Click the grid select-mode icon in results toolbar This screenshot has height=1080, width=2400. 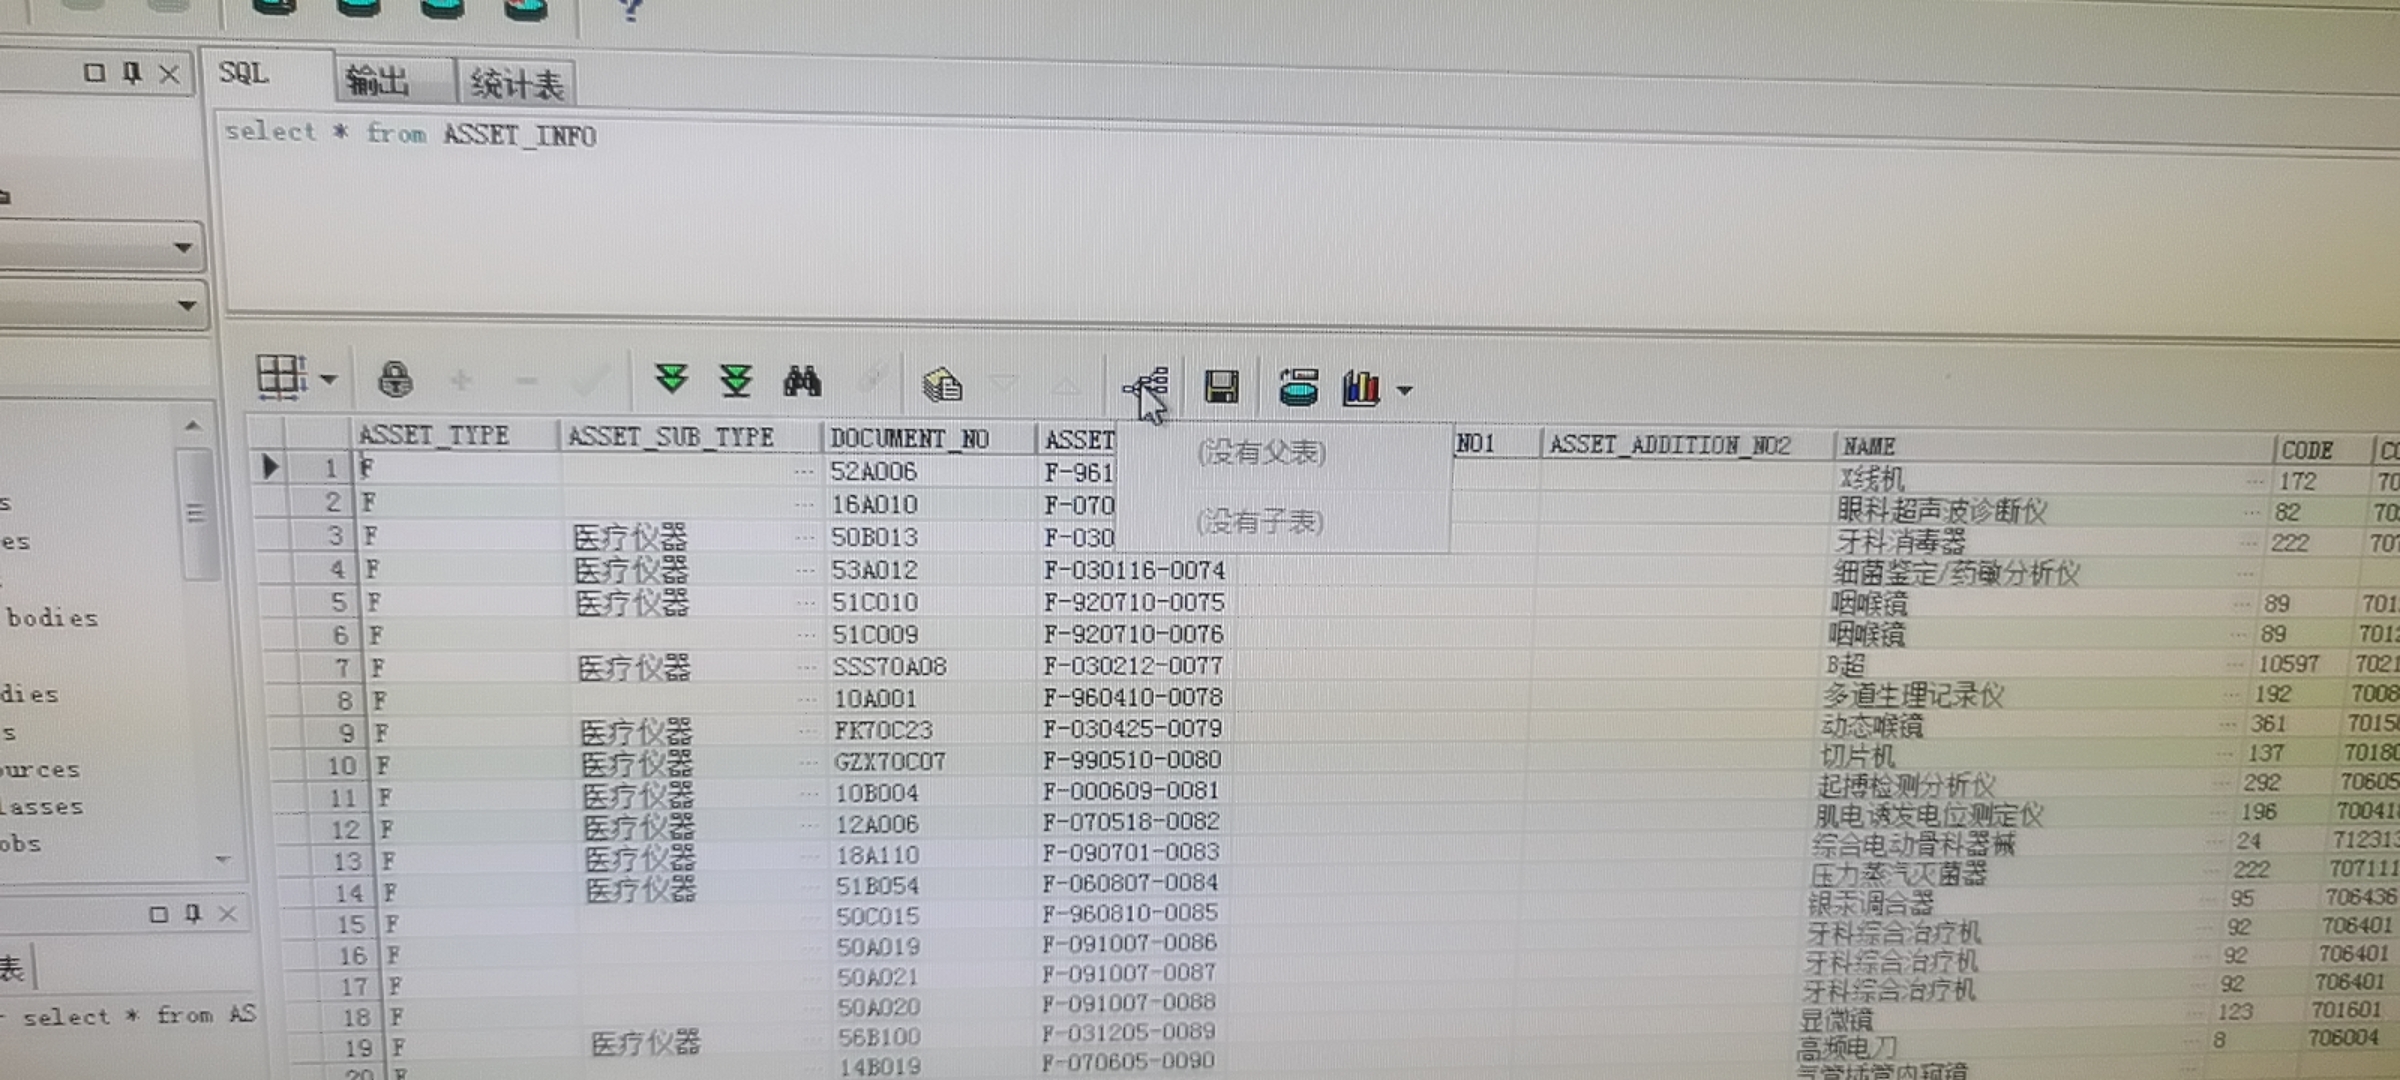coord(281,377)
